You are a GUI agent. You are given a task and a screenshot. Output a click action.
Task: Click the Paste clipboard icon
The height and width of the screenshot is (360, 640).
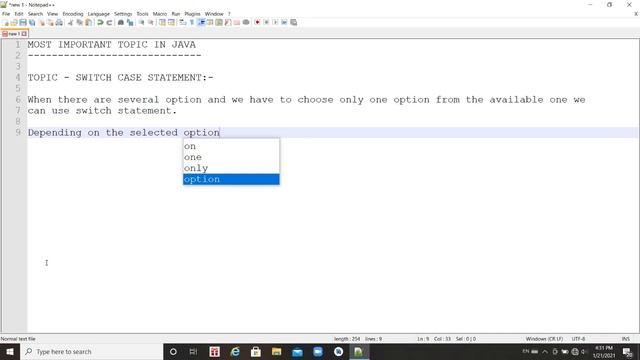tap(89, 22)
